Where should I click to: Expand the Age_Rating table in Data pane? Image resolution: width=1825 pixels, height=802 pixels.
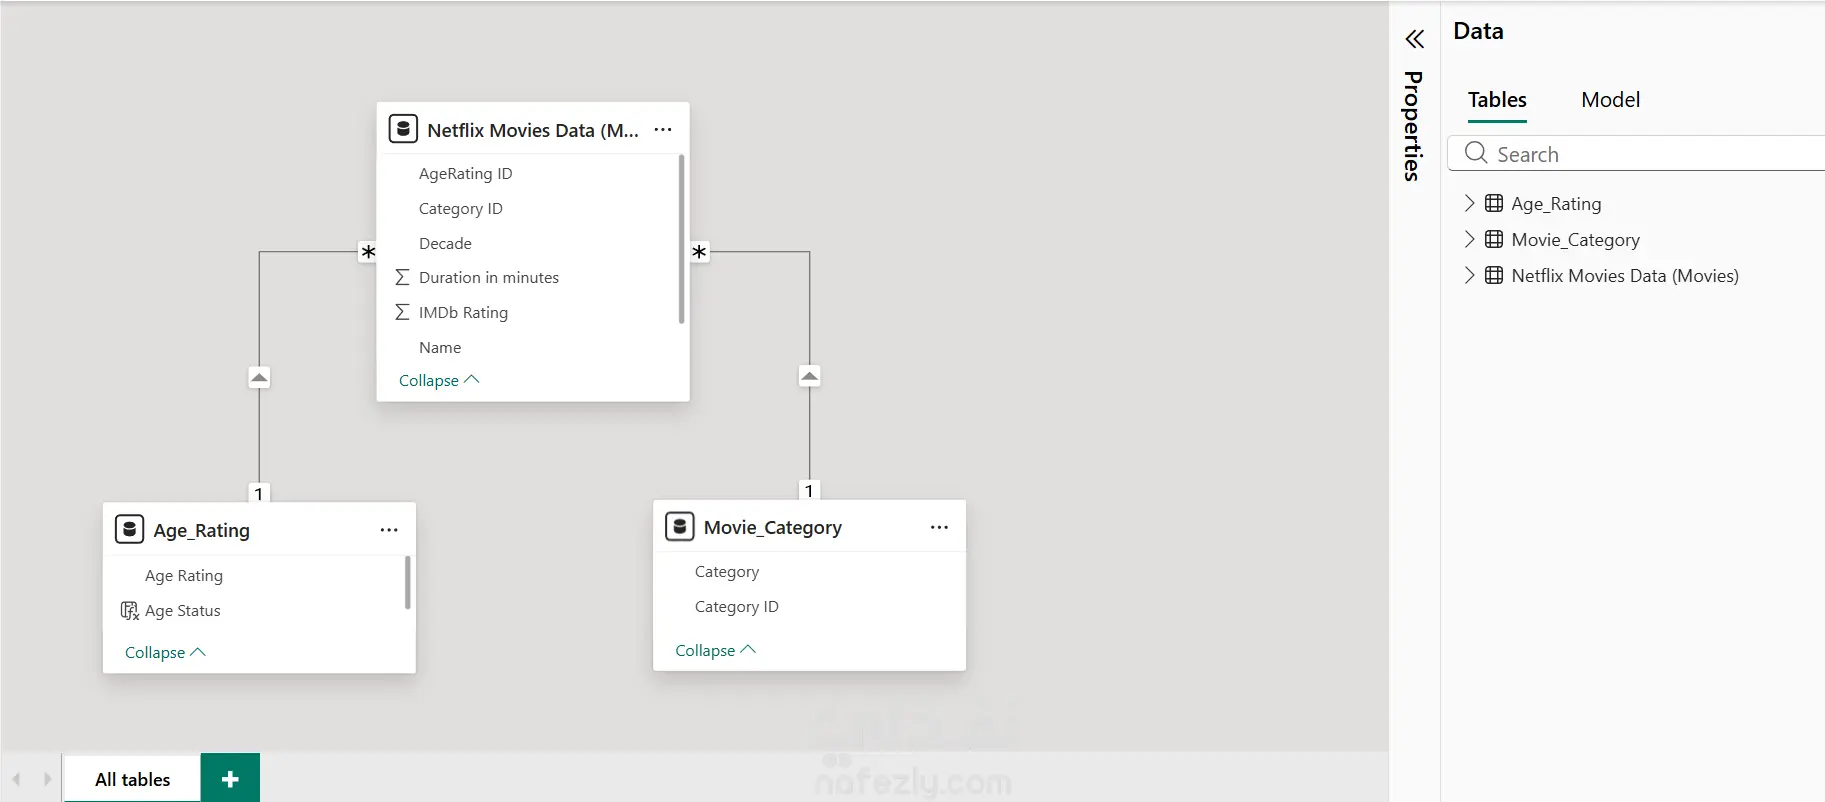tap(1469, 203)
